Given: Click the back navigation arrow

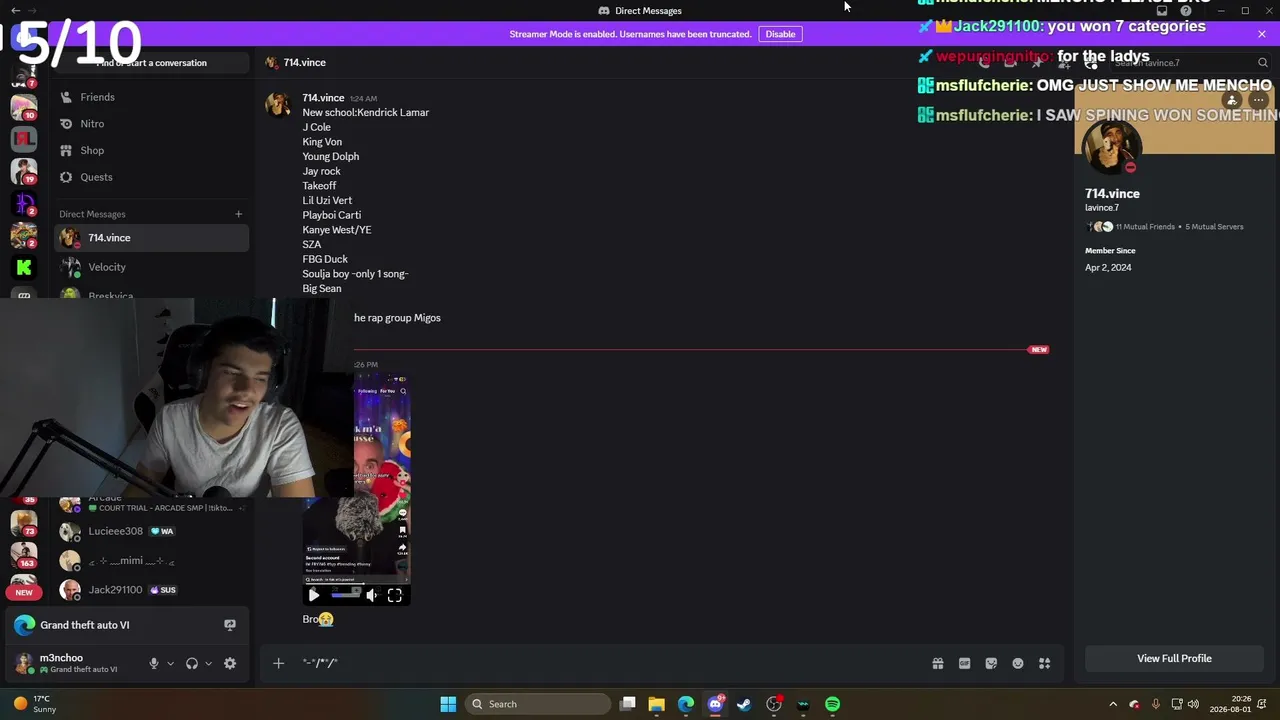Looking at the screenshot, I should click(x=15, y=11).
